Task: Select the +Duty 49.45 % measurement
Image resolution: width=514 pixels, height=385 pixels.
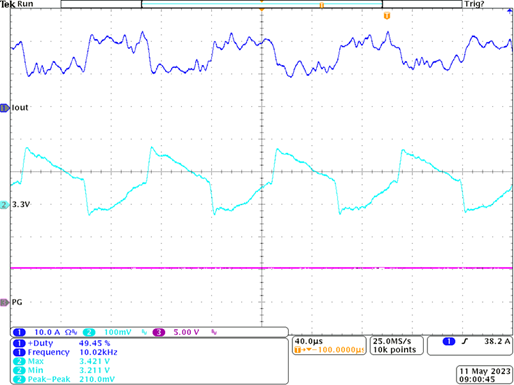Action: [x=62, y=343]
